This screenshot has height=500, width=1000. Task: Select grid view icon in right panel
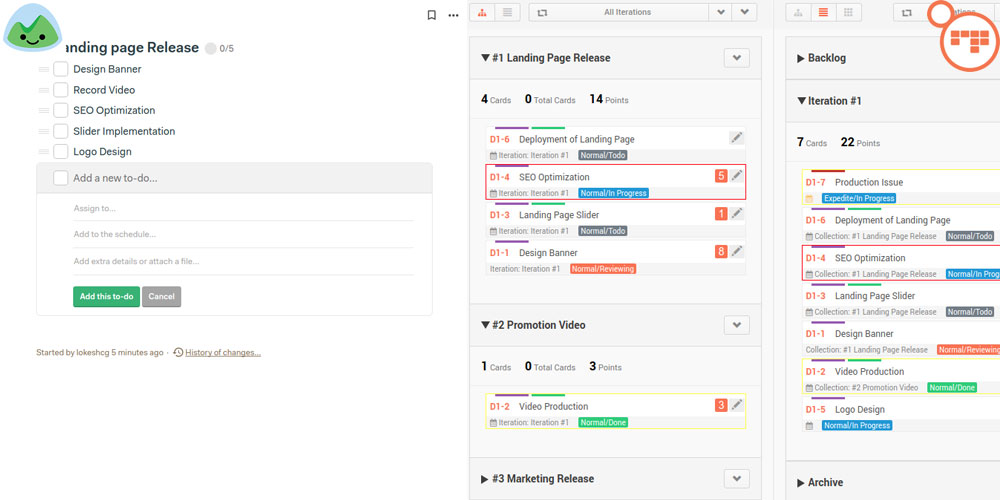pyautogui.click(x=848, y=13)
